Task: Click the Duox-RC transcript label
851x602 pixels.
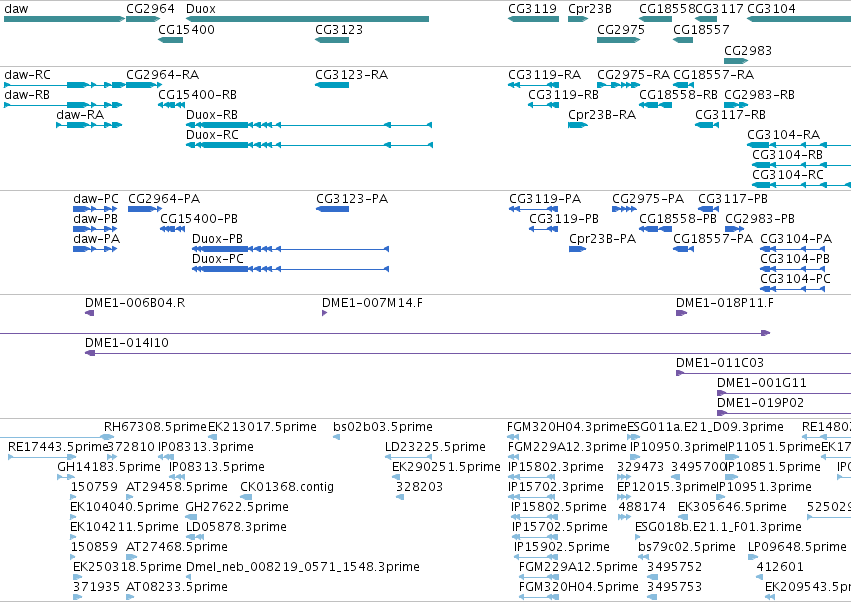Action: [x=212, y=135]
